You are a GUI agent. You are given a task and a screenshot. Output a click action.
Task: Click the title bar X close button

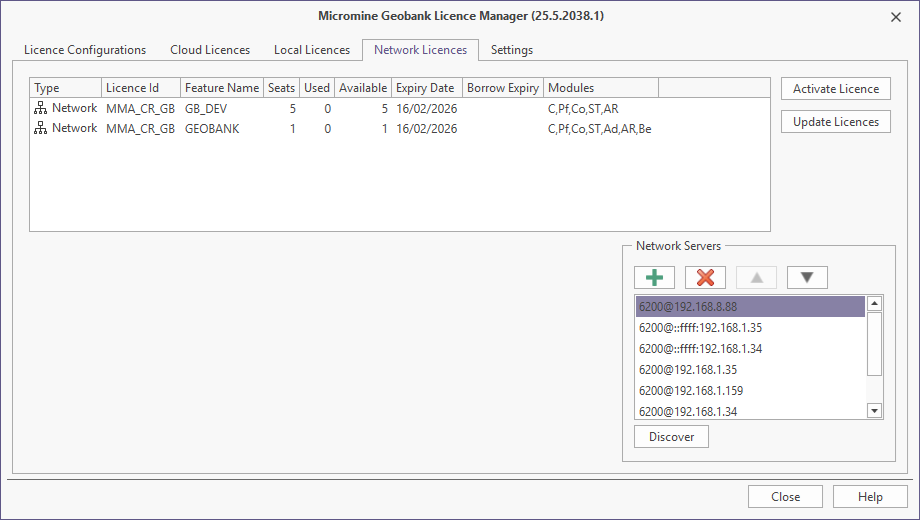pos(896,17)
